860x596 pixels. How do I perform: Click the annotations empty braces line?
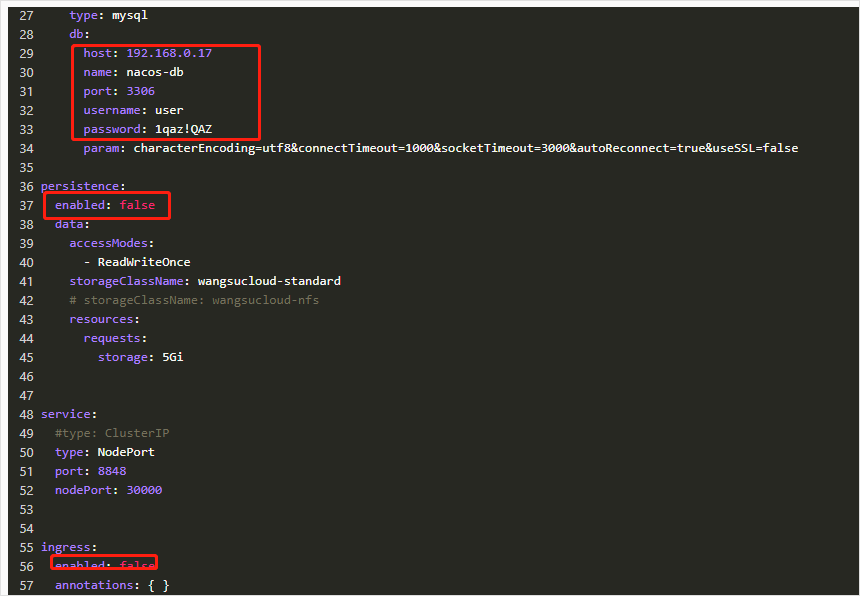pos(112,585)
